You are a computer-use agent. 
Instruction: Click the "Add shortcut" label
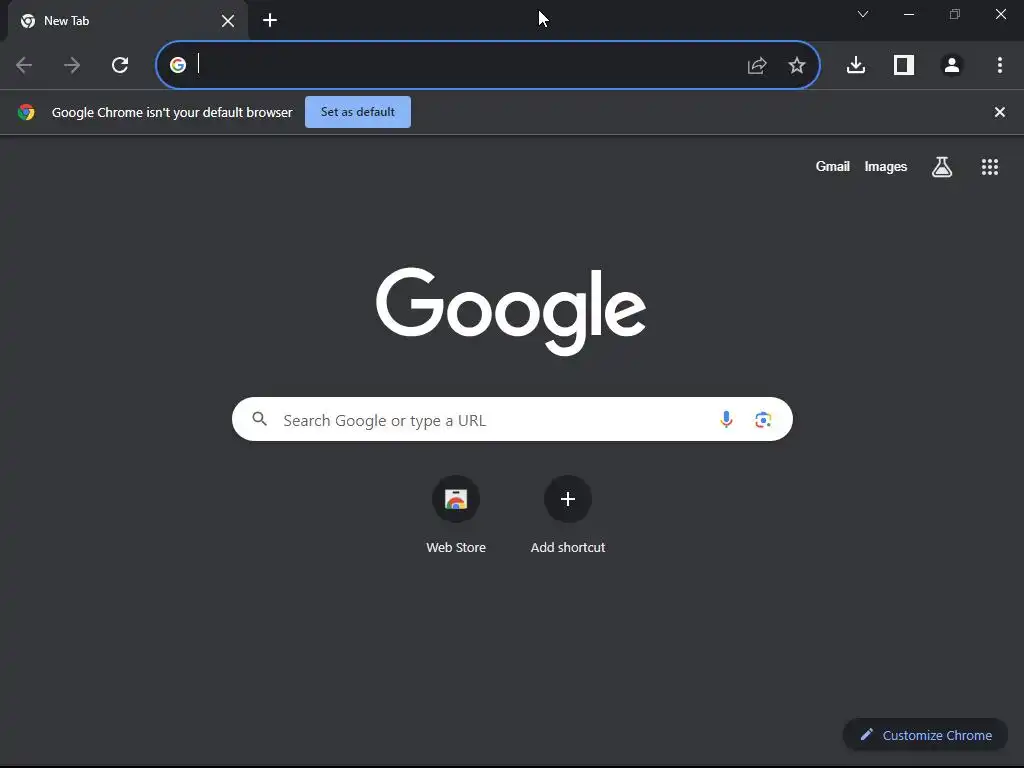pyautogui.click(x=568, y=547)
